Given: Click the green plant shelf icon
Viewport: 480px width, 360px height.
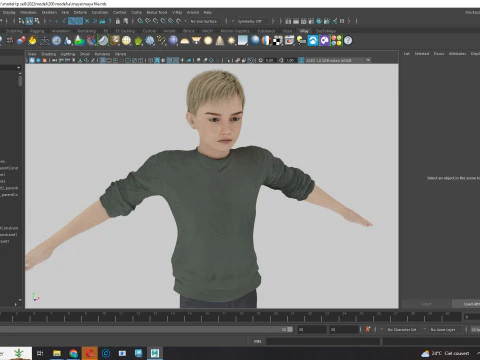Looking at the screenshot, I should tap(138, 41).
